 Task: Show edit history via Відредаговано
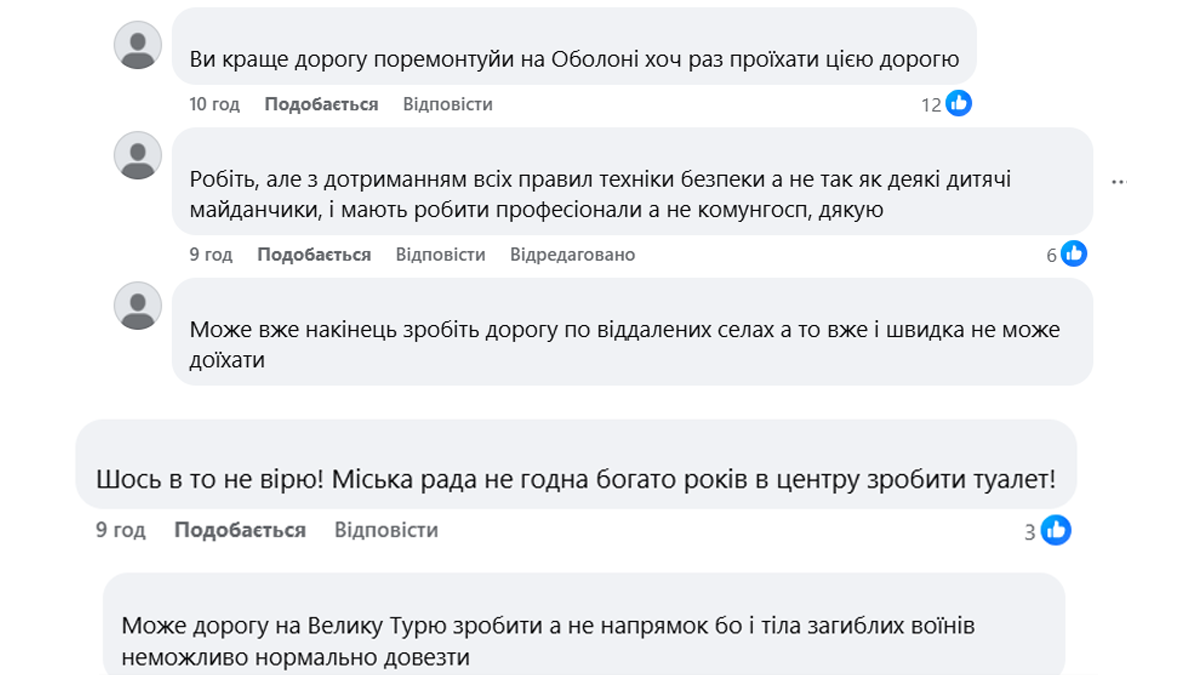click(x=572, y=255)
